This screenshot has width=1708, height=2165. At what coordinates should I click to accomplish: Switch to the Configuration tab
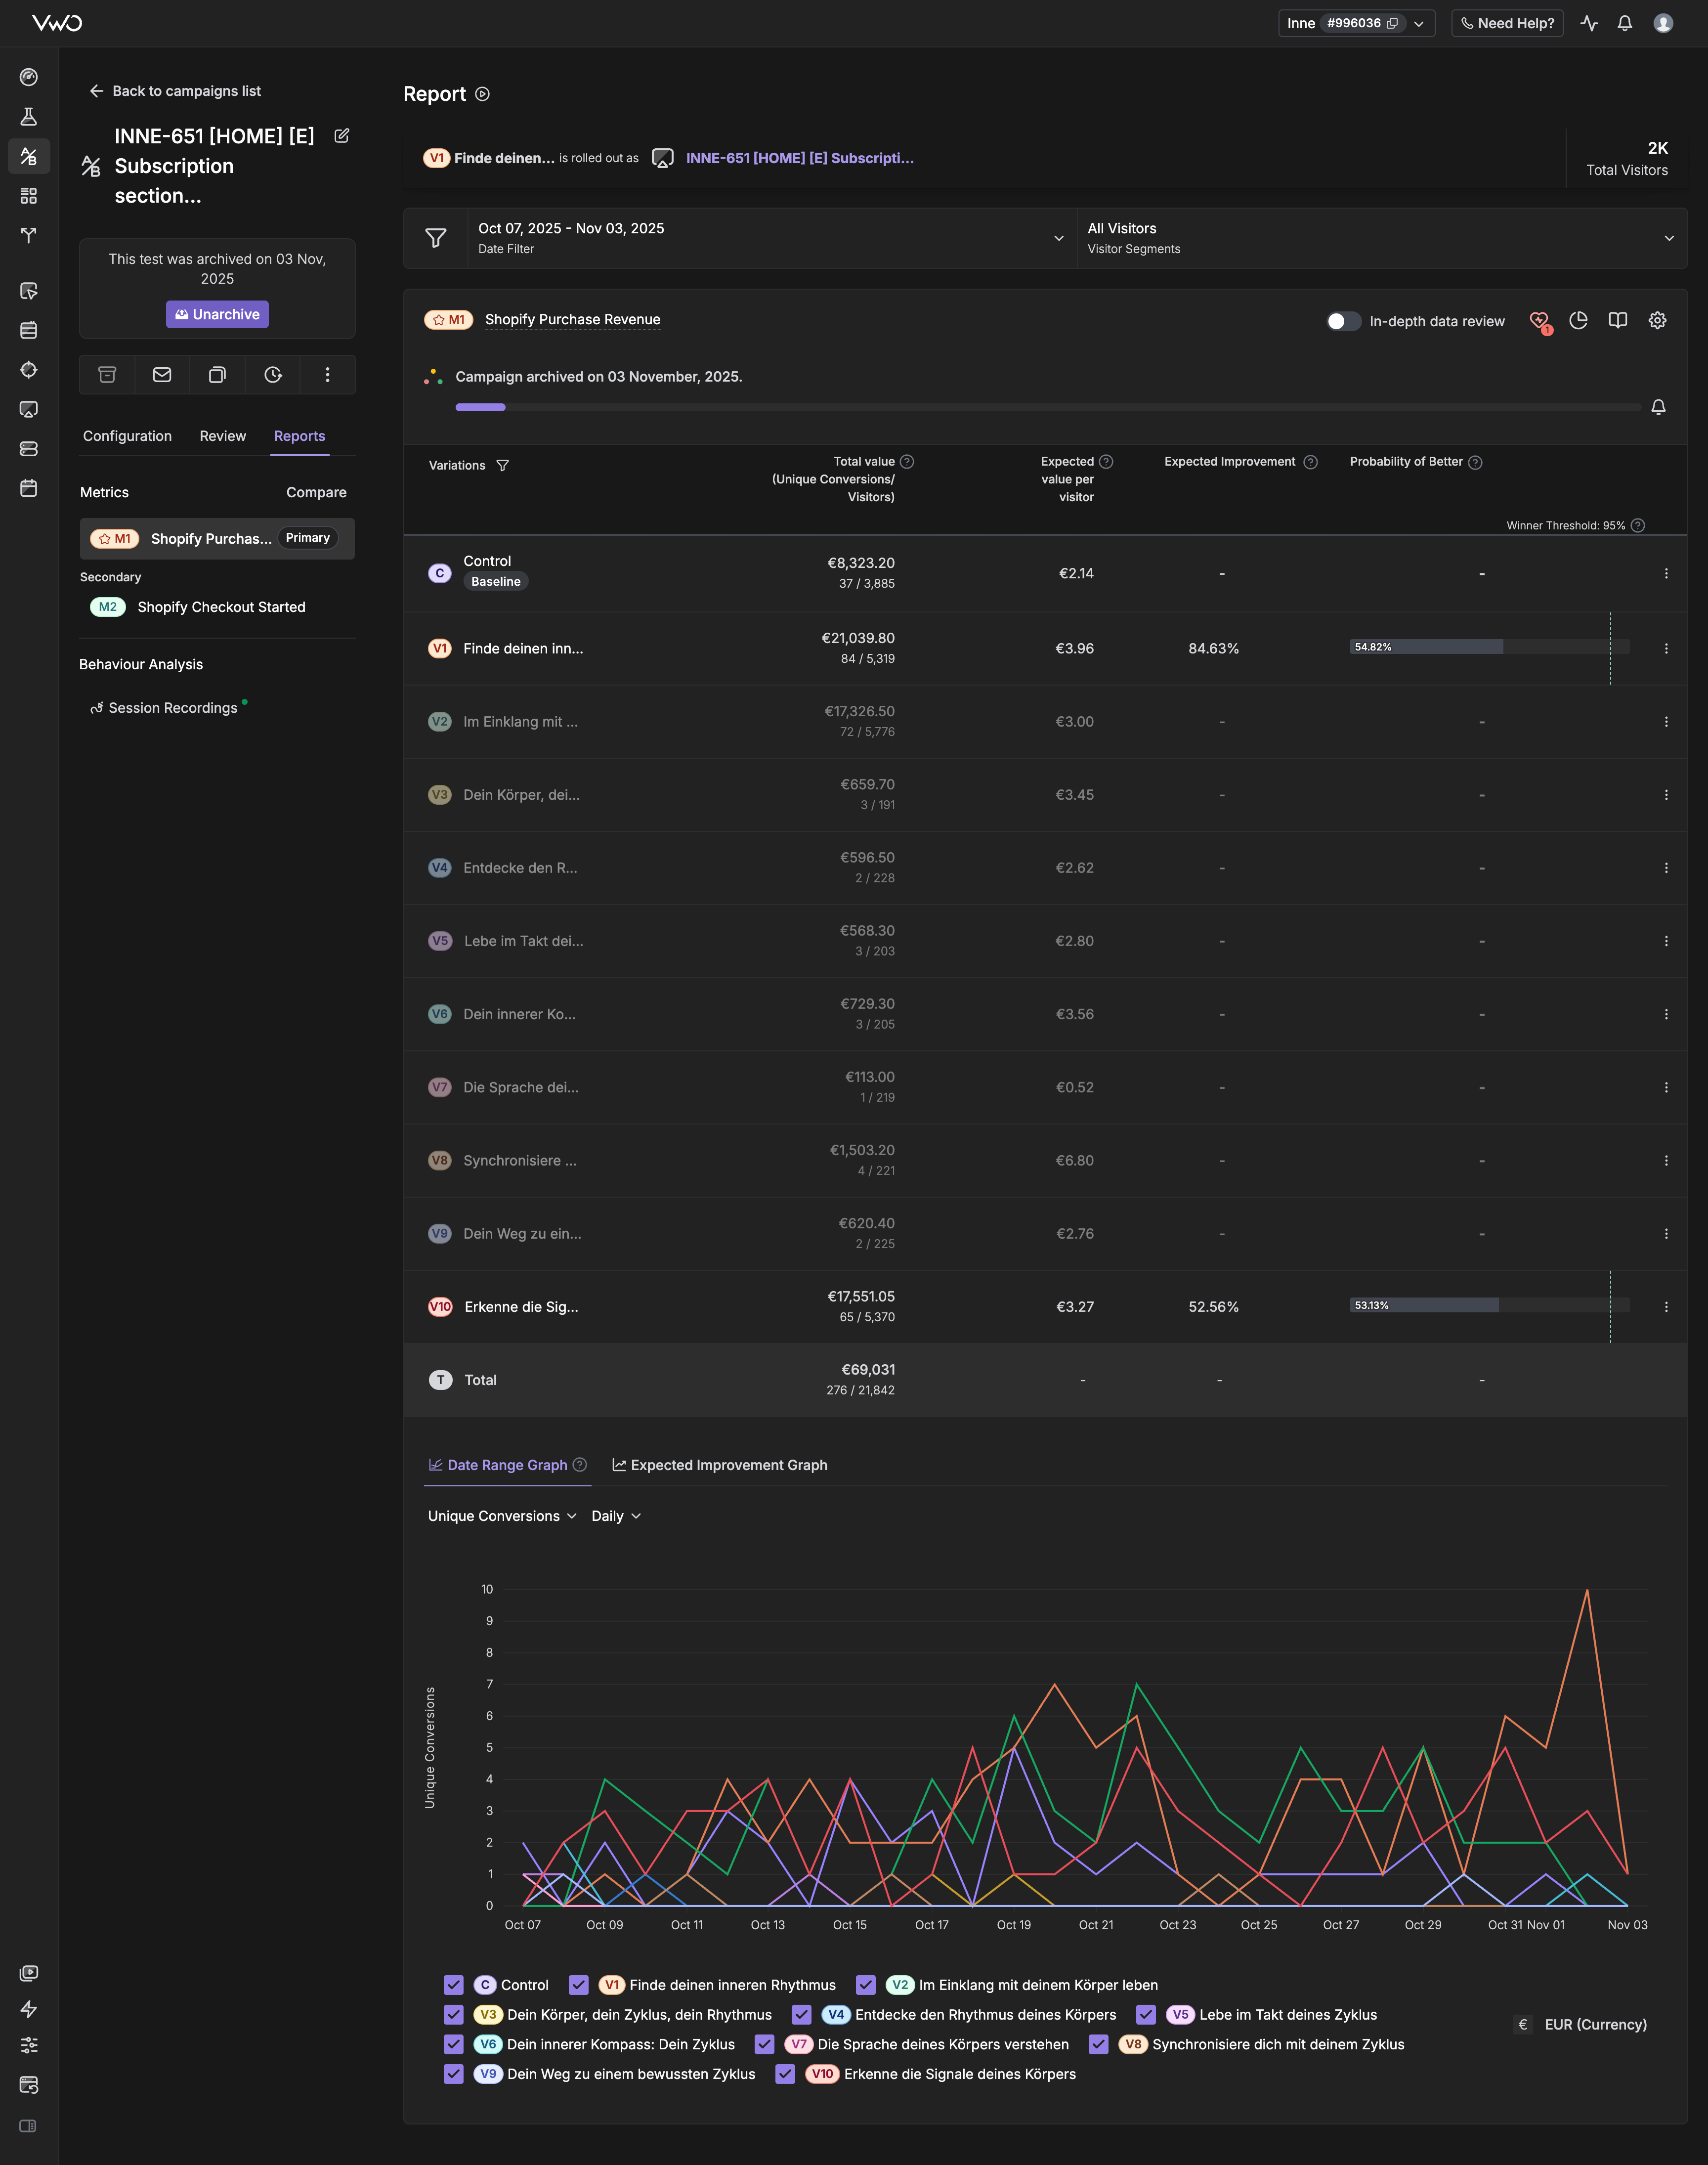(127, 436)
